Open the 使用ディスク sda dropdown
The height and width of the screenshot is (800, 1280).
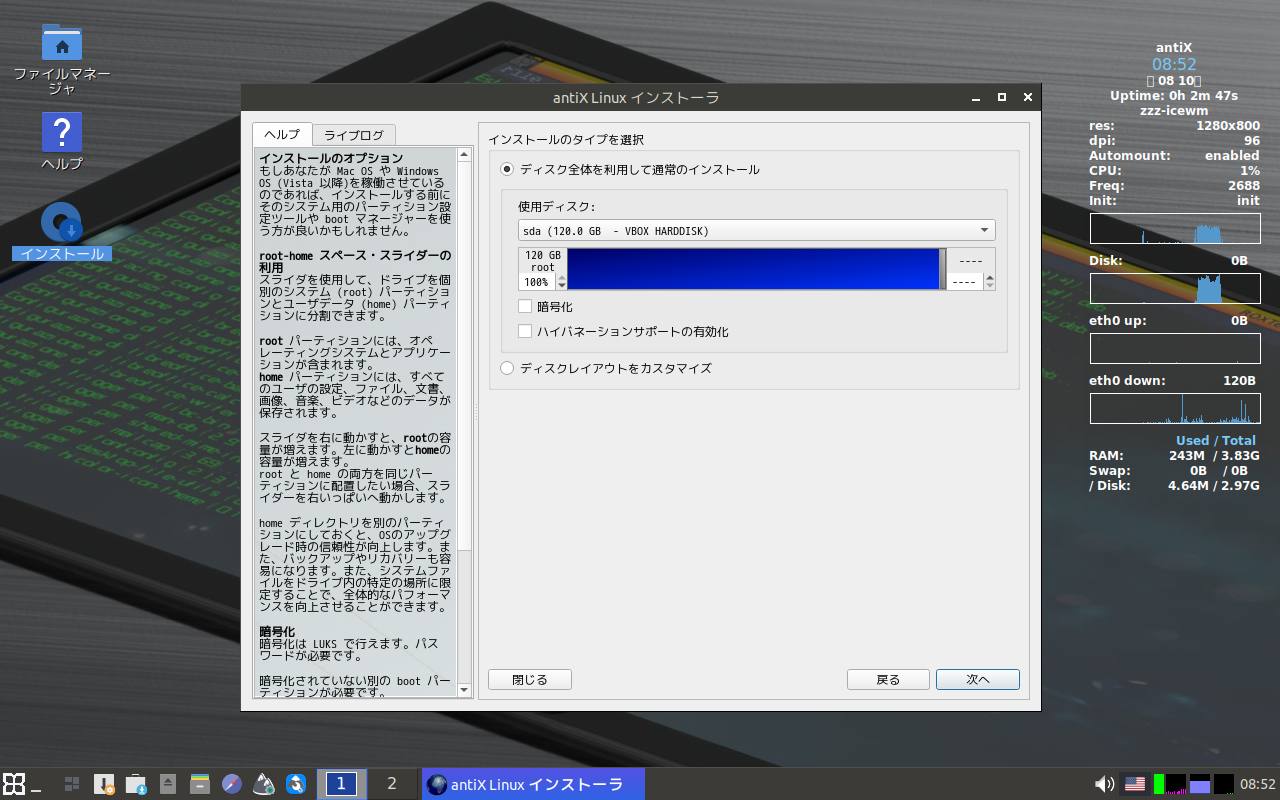757,231
